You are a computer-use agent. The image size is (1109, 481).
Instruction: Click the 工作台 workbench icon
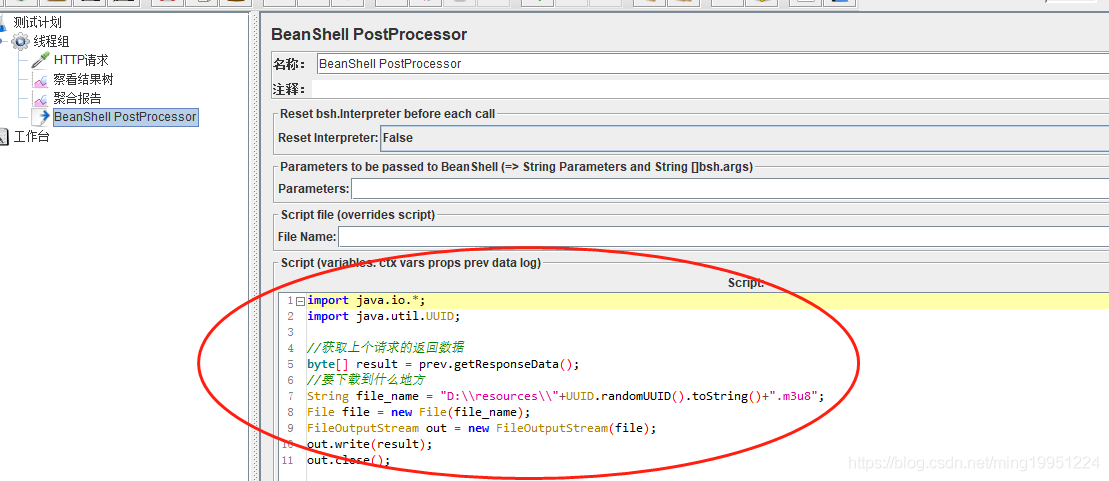tap(3, 136)
